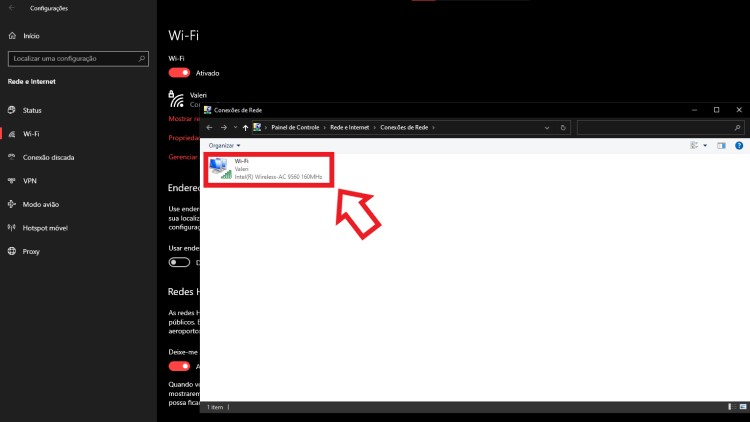Click the airplane mode icon
The width and height of the screenshot is (750, 422).
pos(12,204)
